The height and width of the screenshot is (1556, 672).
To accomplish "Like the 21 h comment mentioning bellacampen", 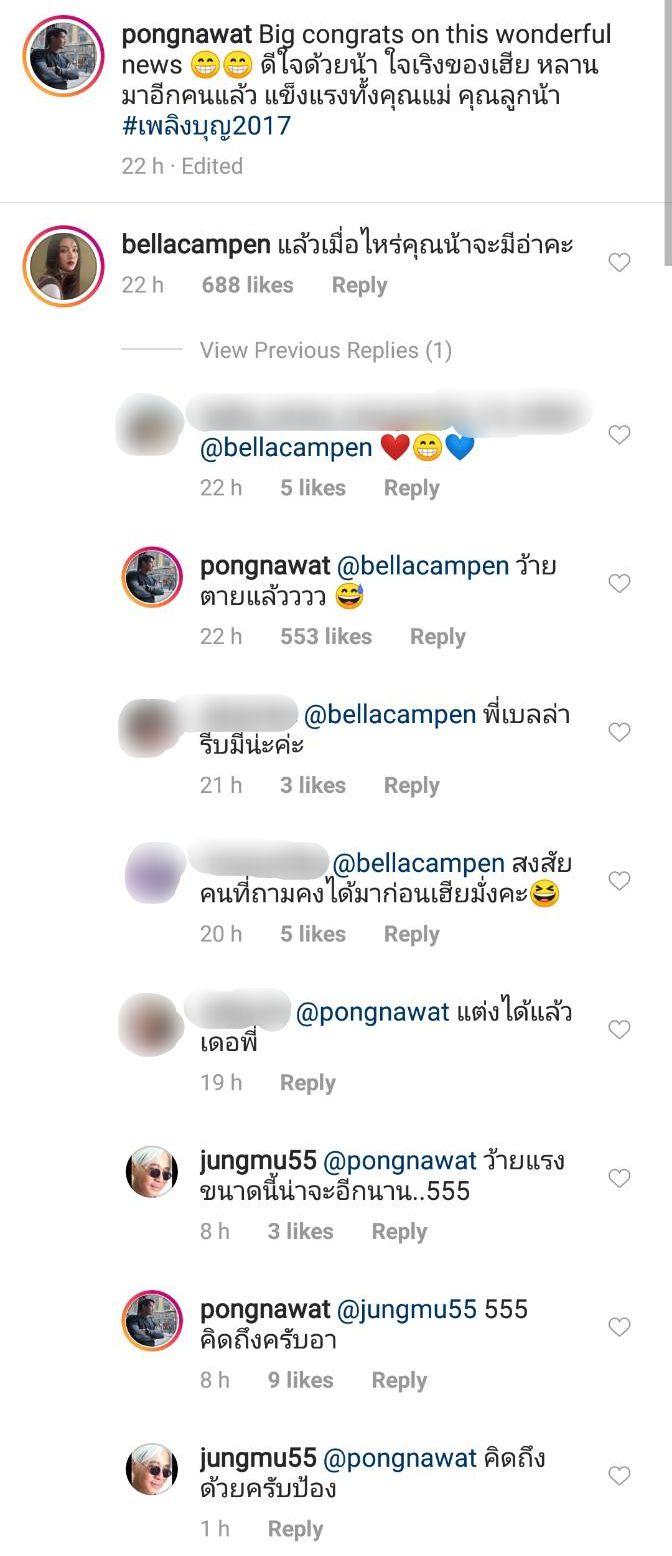I will pos(620,732).
